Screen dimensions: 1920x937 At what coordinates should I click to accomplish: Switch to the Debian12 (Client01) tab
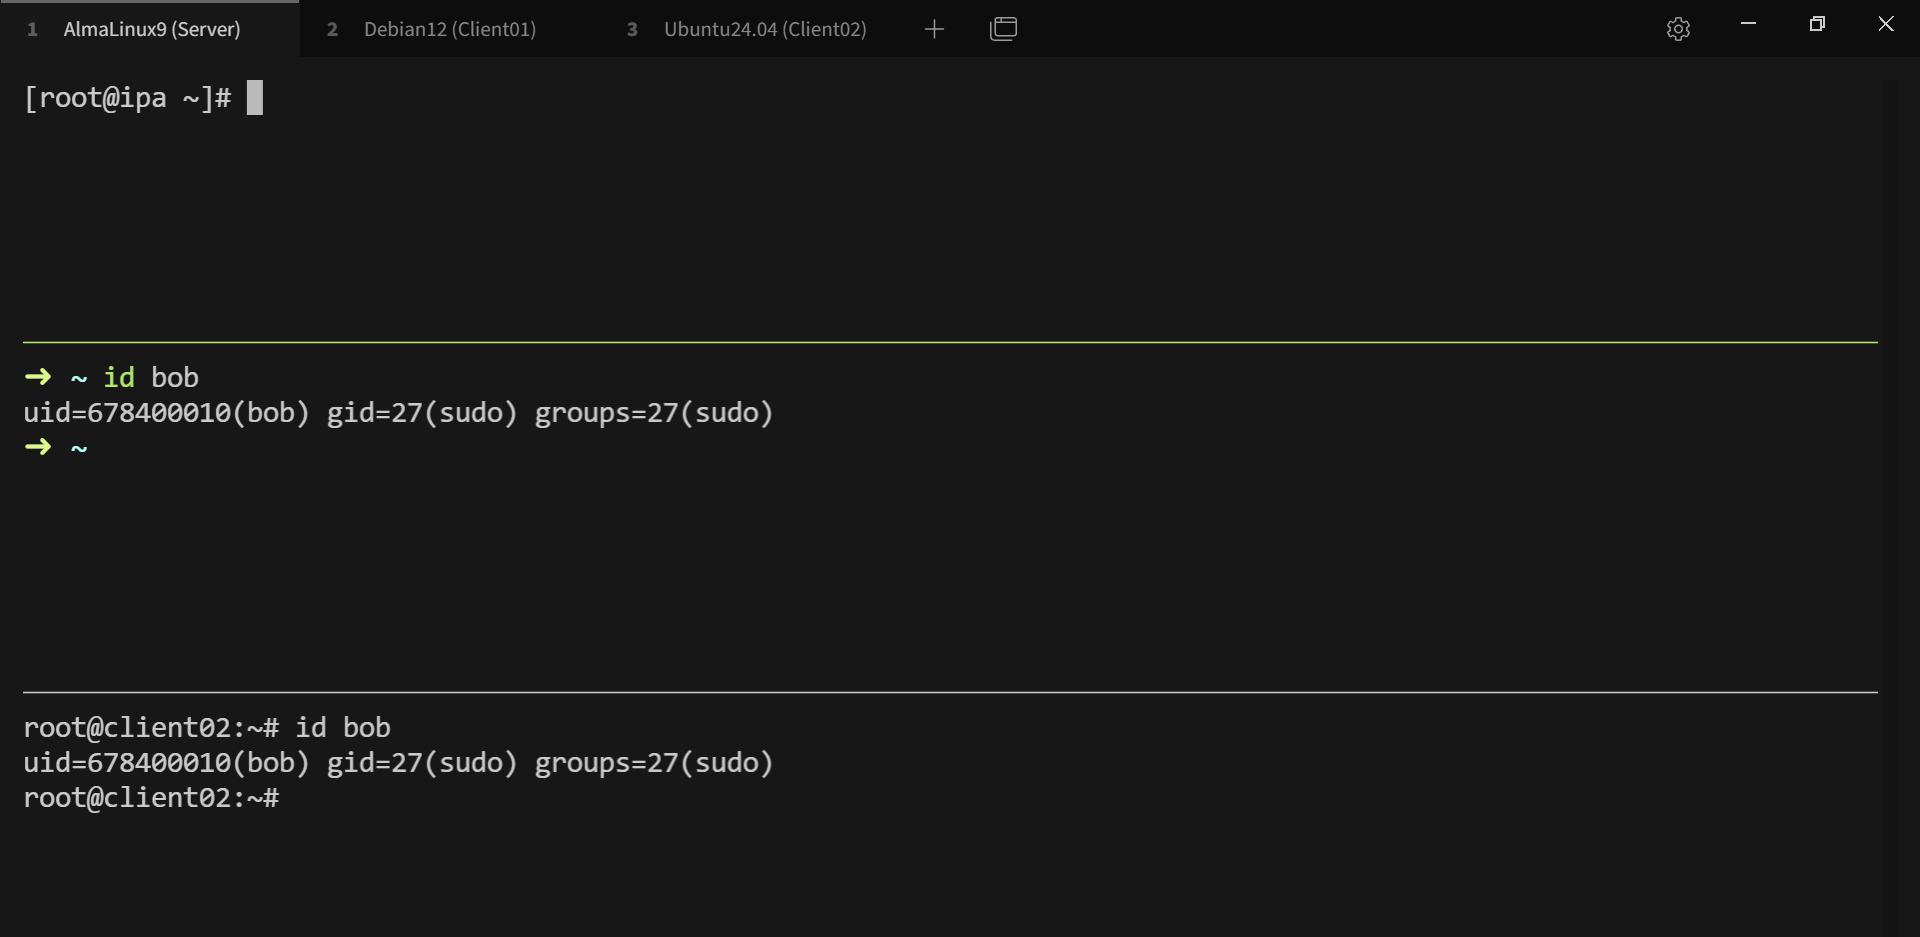(449, 29)
